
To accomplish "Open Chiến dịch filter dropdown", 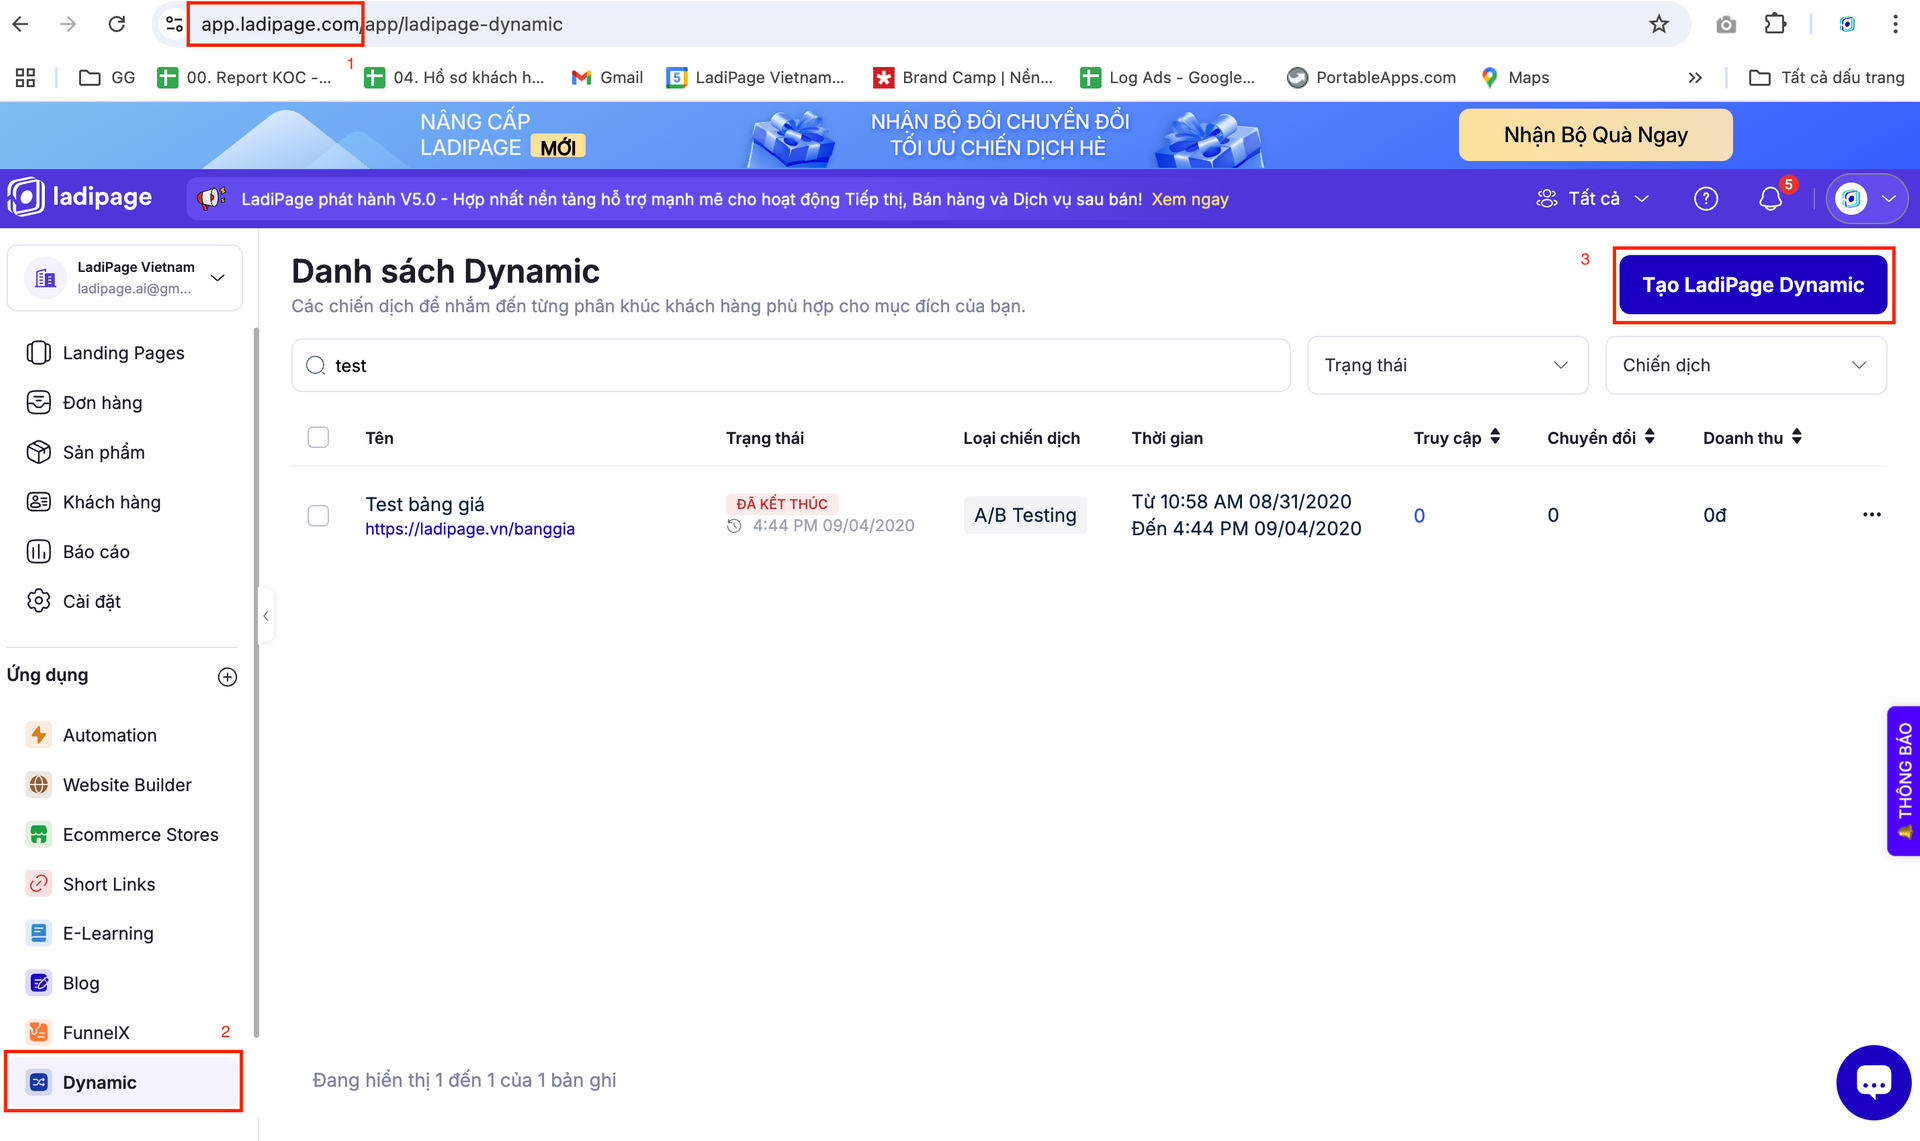I will point(1745,365).
